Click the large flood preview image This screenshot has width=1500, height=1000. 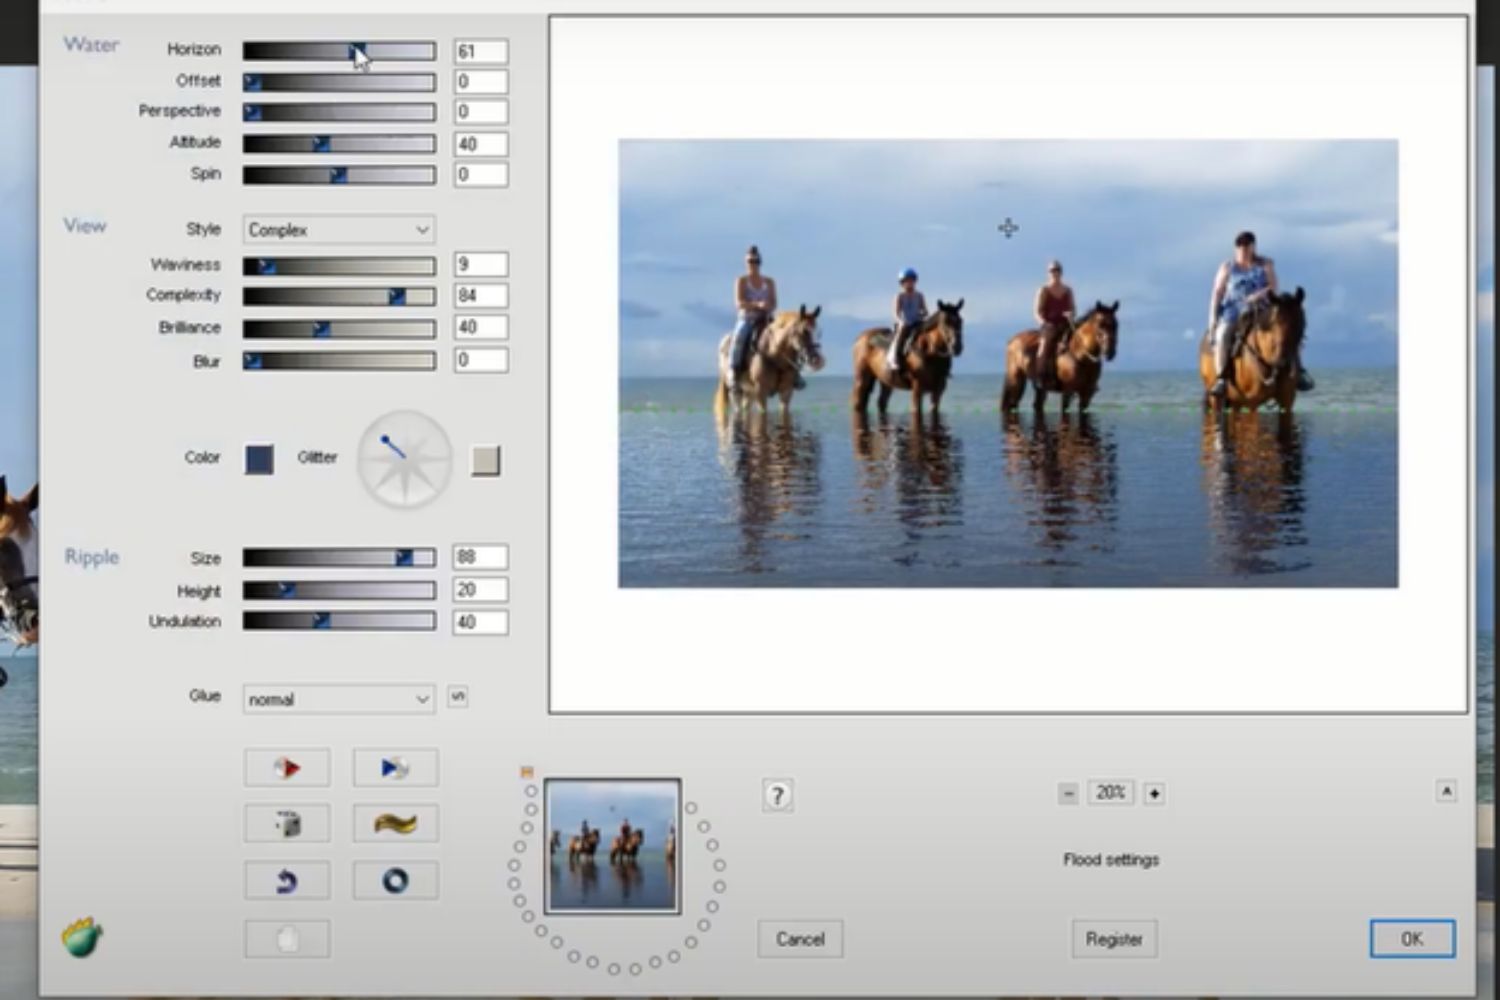point(1008,363)
